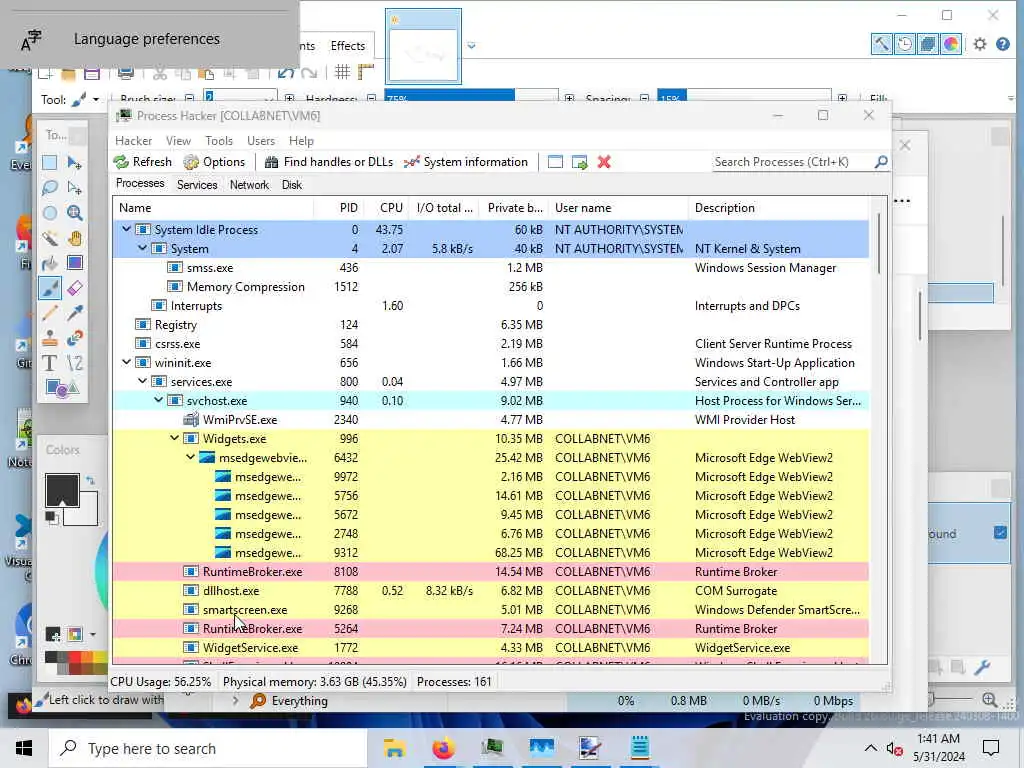Collapse the svchost.exe tree node

coord(159,400)
